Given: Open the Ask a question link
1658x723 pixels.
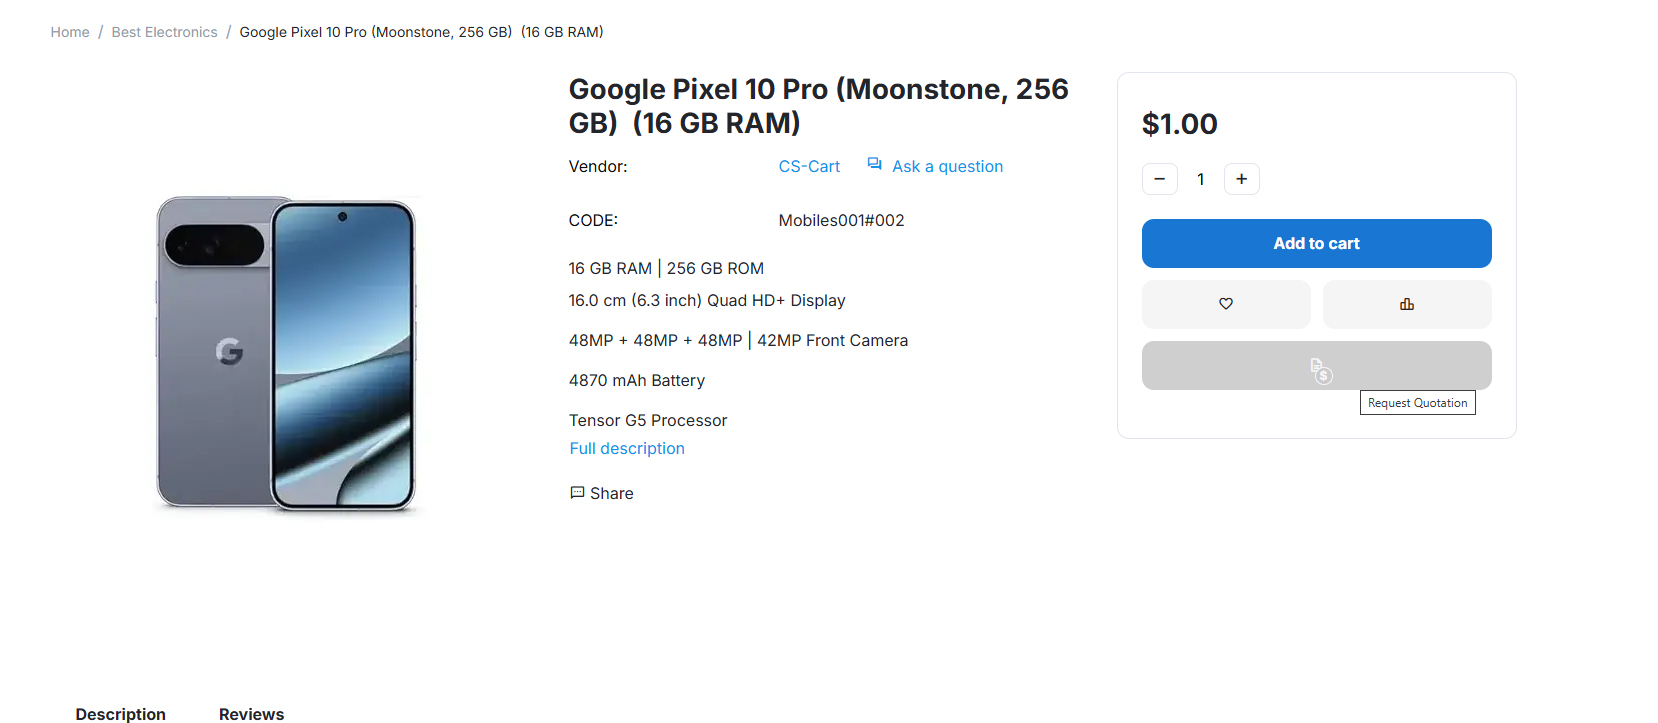Looking at the screenshot, I should tap(947, 166).
